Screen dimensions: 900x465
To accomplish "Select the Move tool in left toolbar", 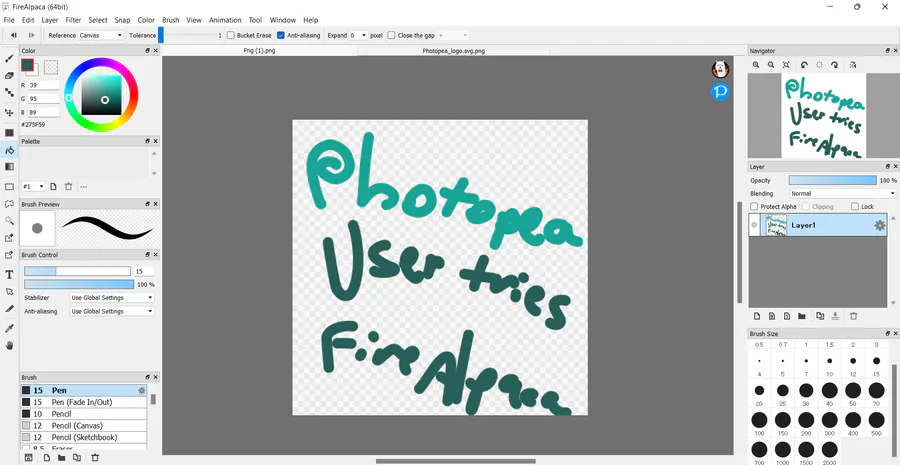I will pos(9,113).
